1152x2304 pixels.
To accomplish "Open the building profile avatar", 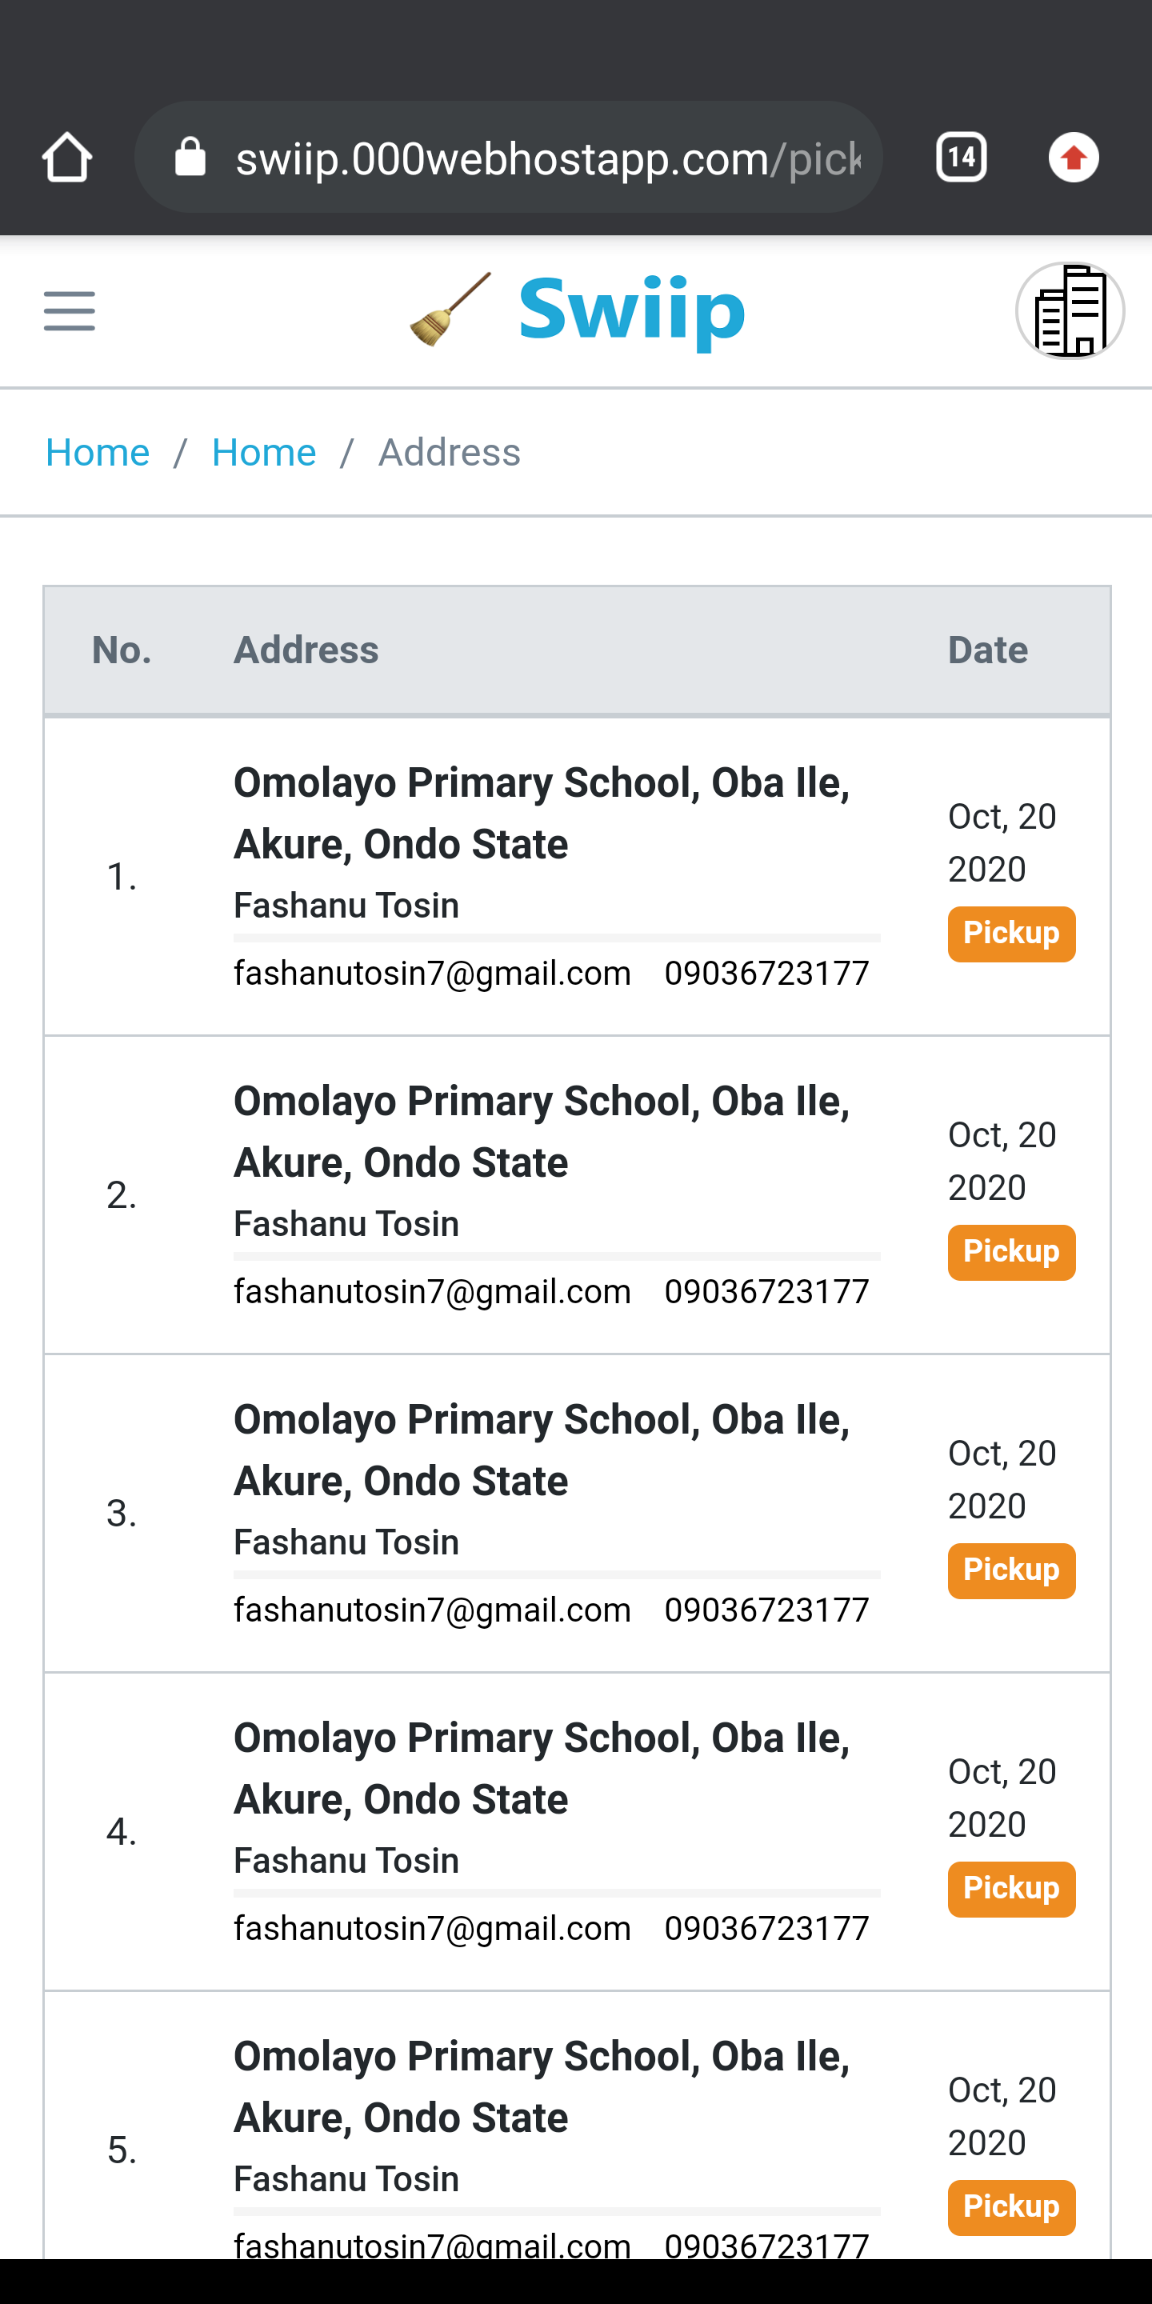I will 1069,311.
